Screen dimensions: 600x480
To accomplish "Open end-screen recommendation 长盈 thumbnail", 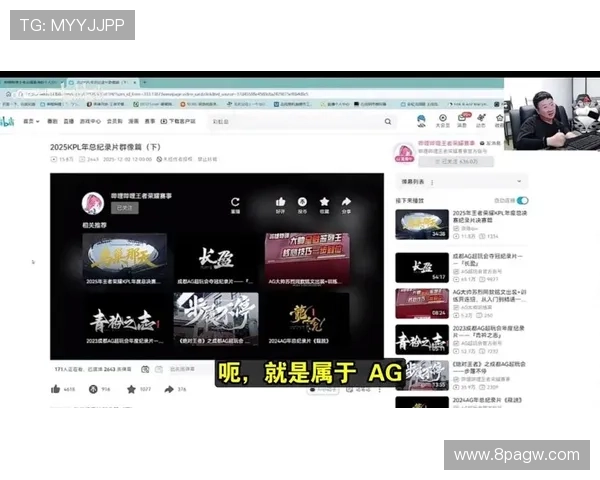I will (215, 259).
